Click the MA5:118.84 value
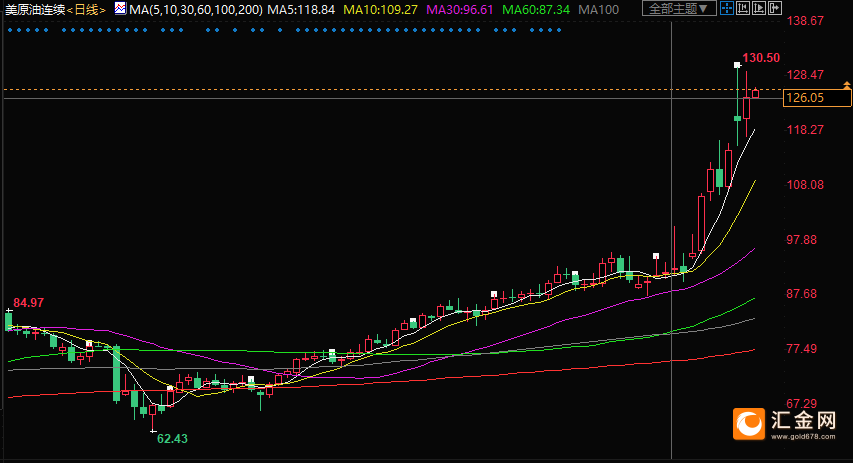853x463 pixels. coord(301,10)
